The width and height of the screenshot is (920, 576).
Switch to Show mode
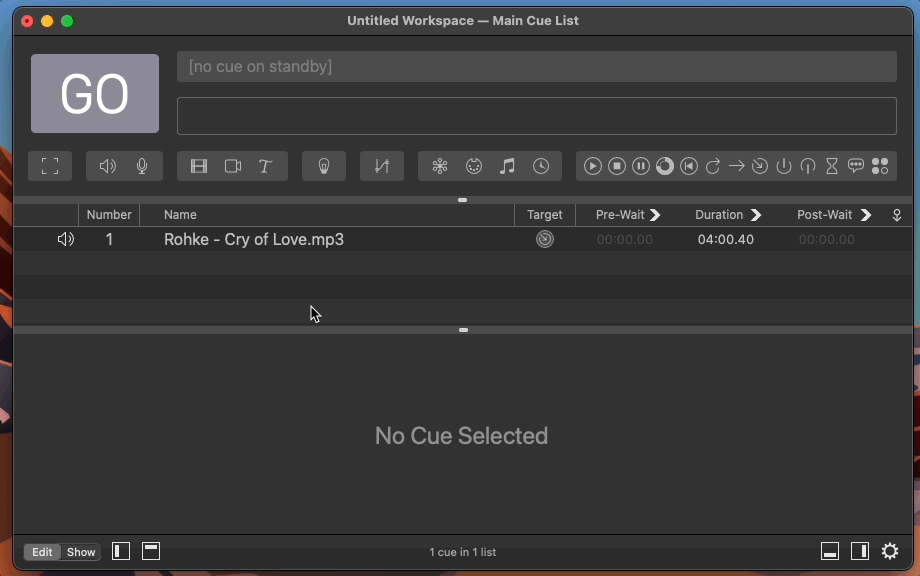tap(81, 552)
